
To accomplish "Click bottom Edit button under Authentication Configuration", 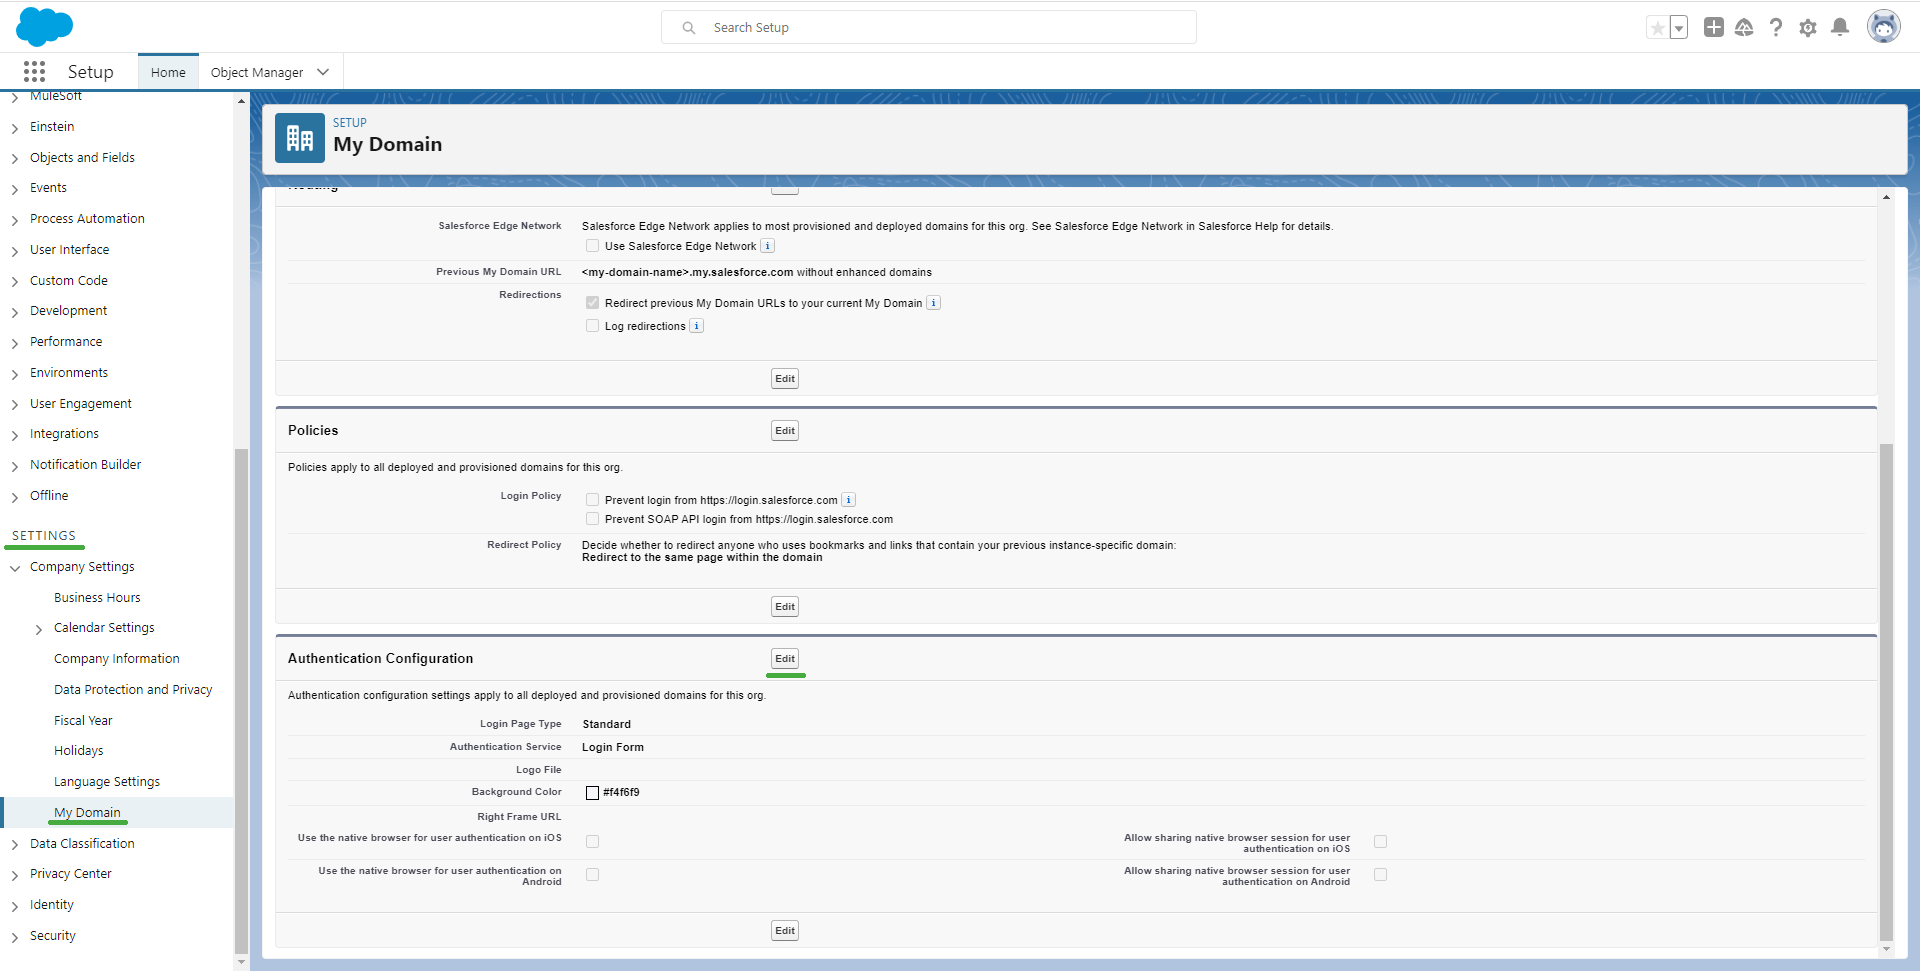I will (x=785, y=931).
